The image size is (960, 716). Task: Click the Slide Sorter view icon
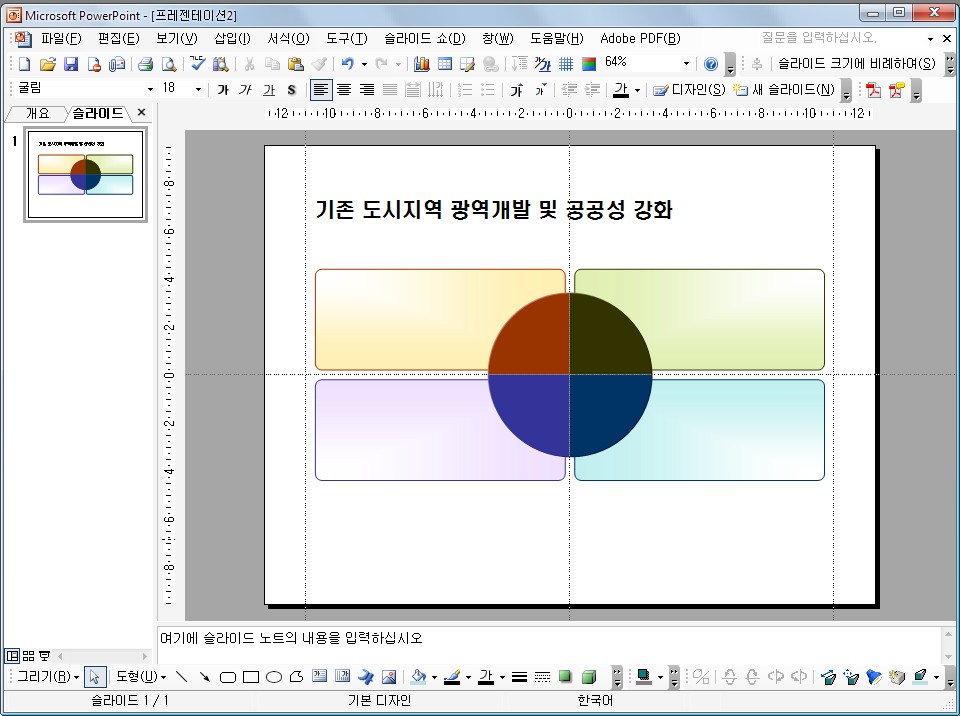[28, 656]
